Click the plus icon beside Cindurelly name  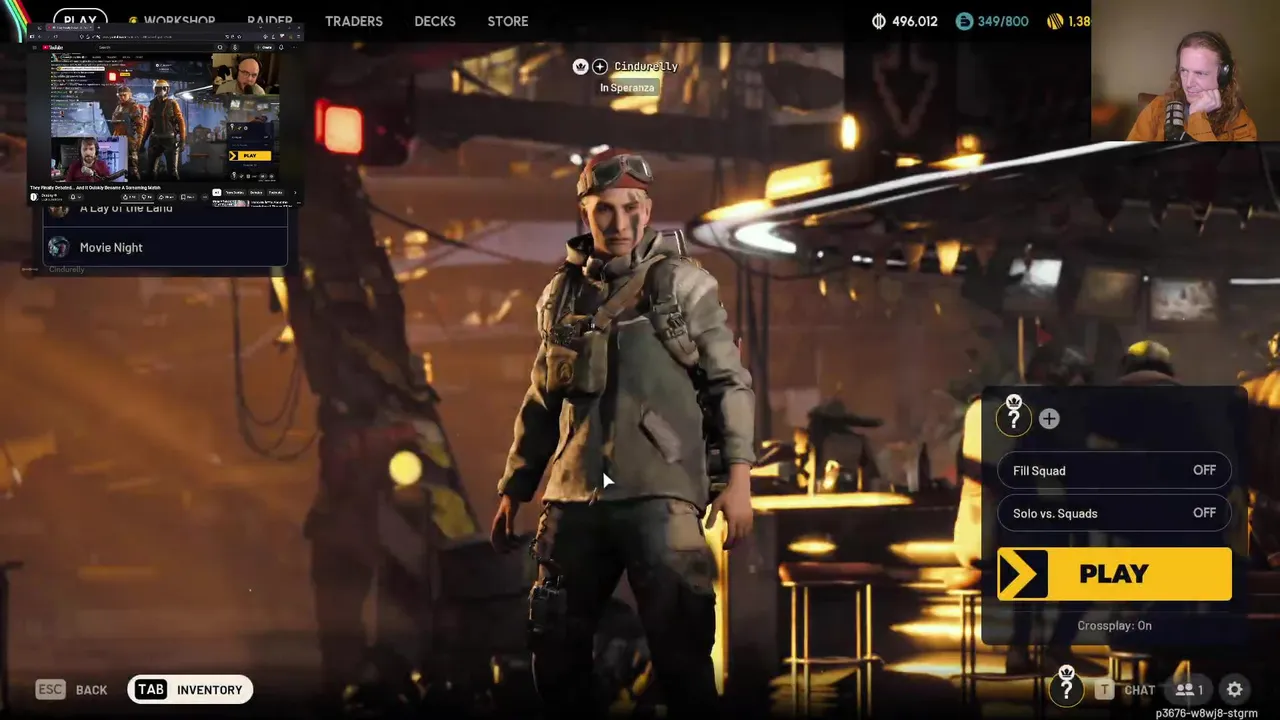(599, 66)
